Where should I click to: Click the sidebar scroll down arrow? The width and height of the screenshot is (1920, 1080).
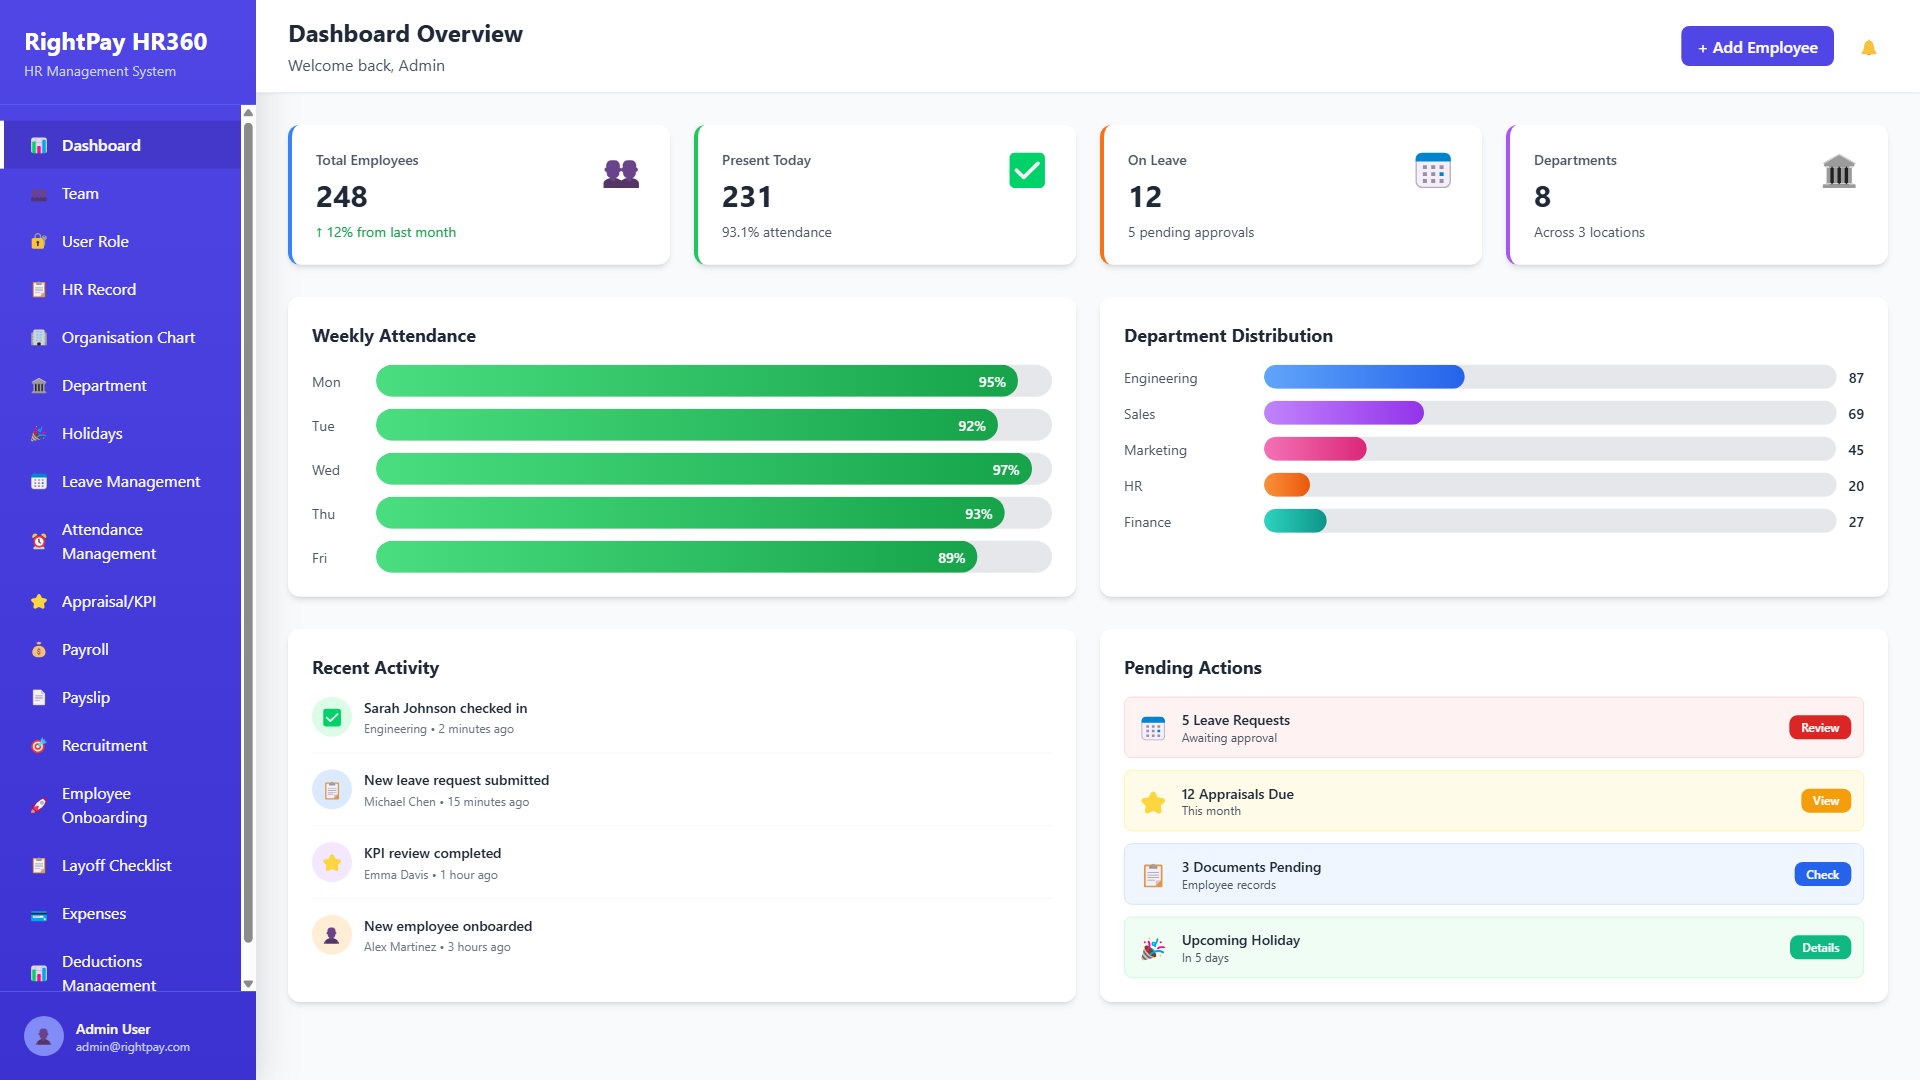point(248,984)
